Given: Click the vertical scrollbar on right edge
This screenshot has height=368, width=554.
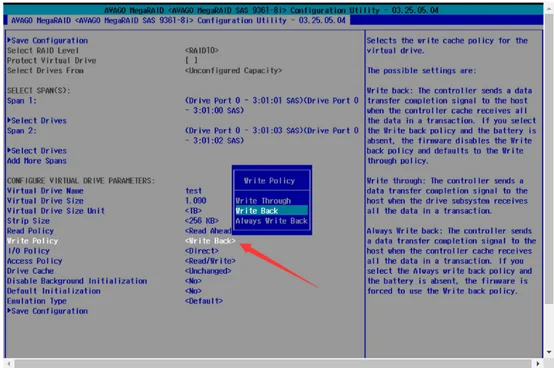Looking at the screenshot, I should click(549, 159).
